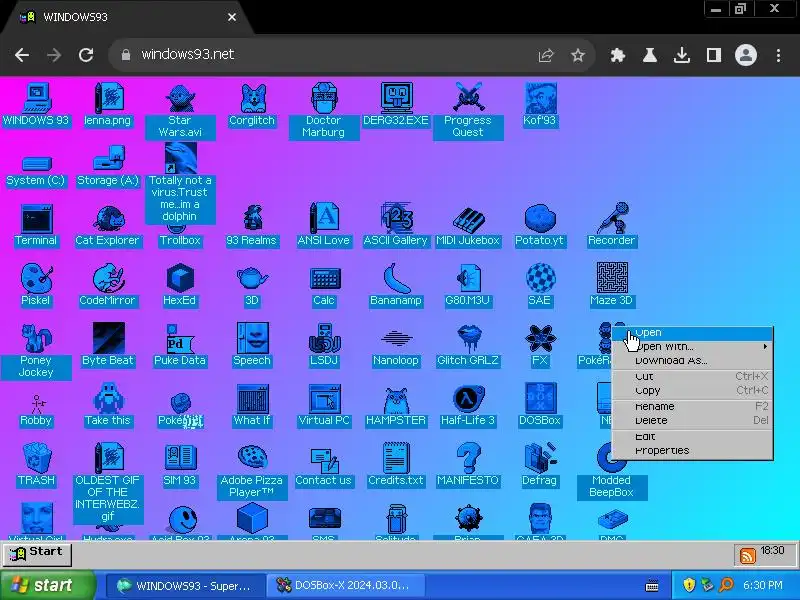The width and height of the screenshot is (800, 600).
Task: Bookmark page with star icon
Action: [x=578, y=55]
